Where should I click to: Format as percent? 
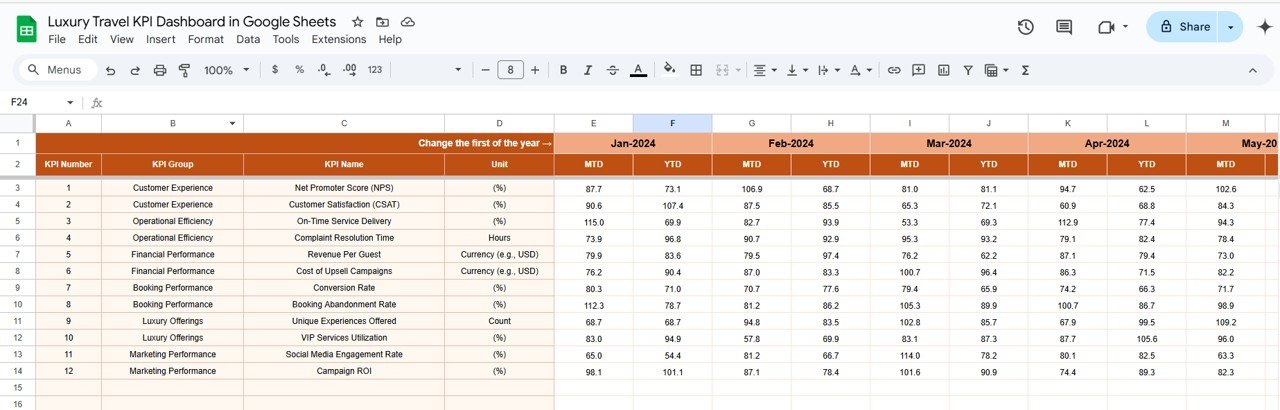[x=299, y=70]
